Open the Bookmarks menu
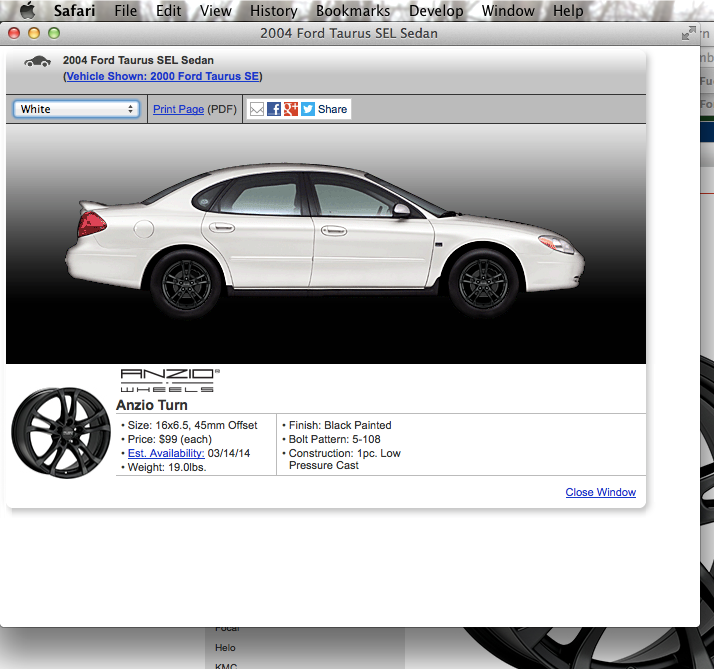The height and width of the screenshot is (669, 714). pyautogui.click(x=353, y=10)
